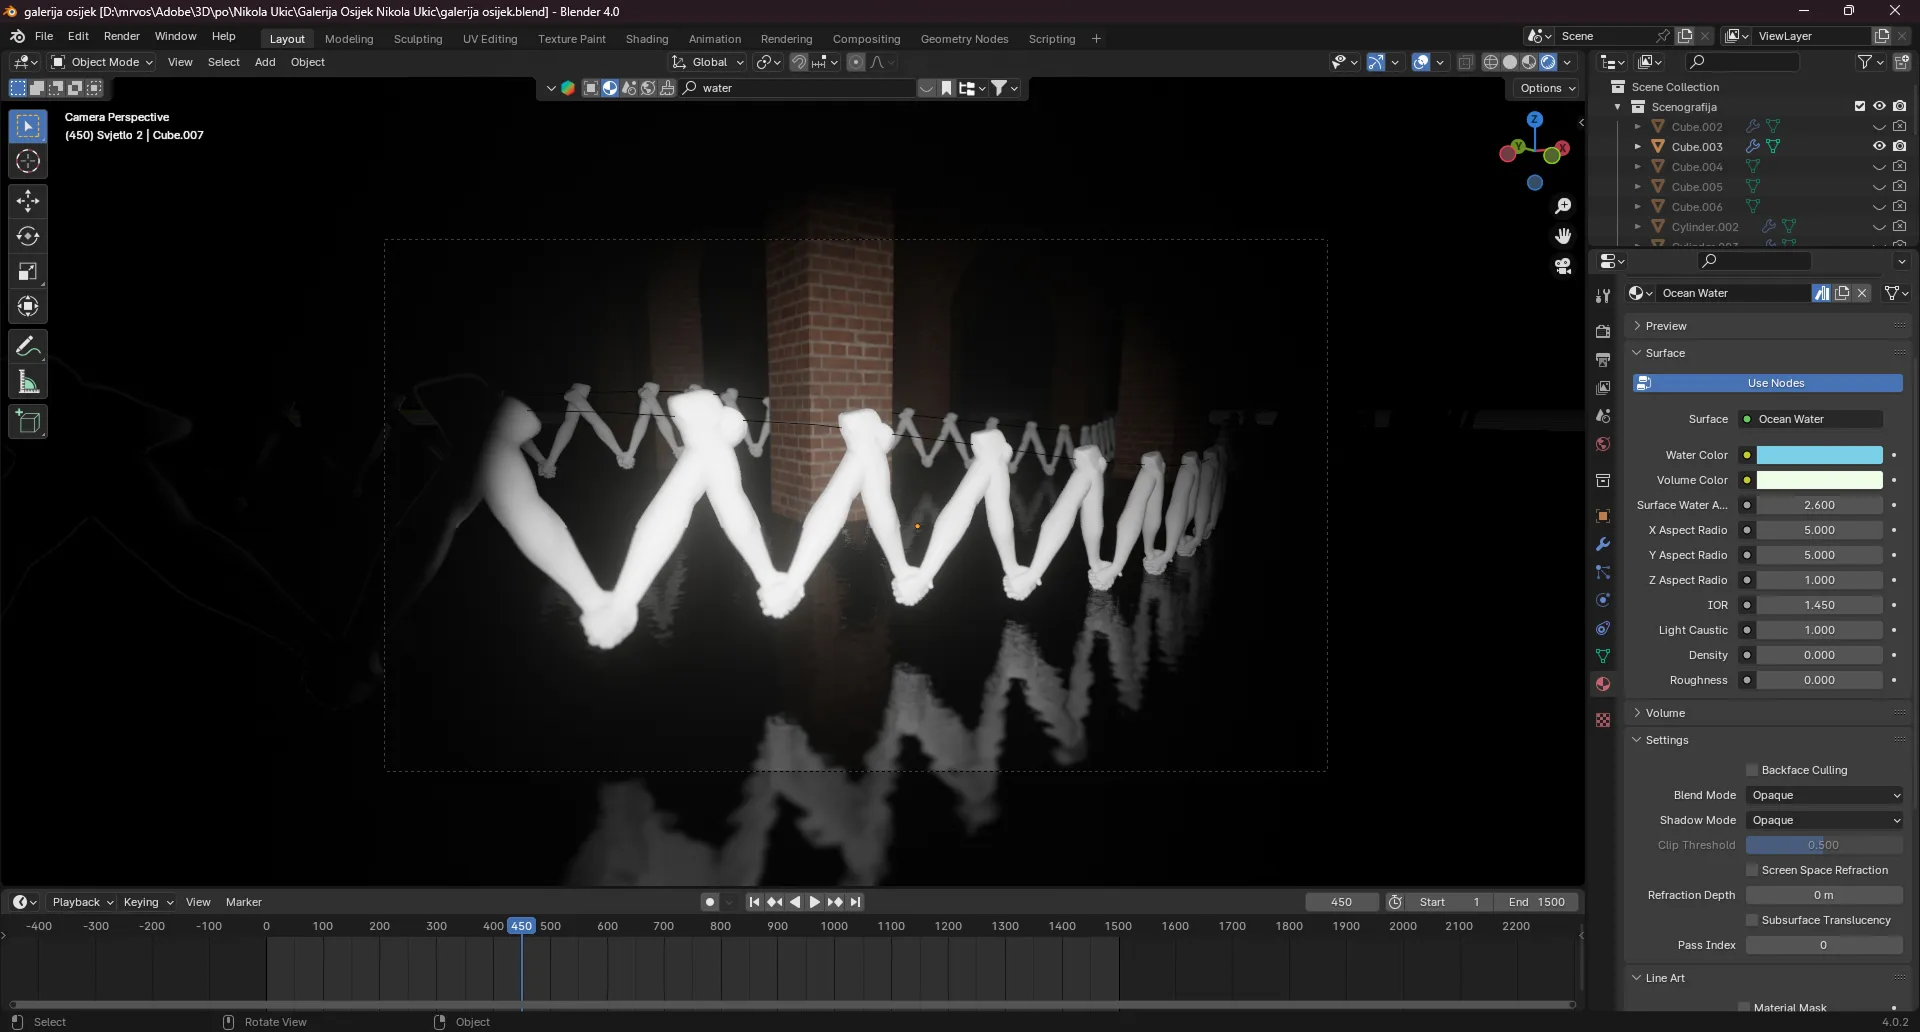Activate the Scale tool

pyautogui.click(x=28, y=271)
